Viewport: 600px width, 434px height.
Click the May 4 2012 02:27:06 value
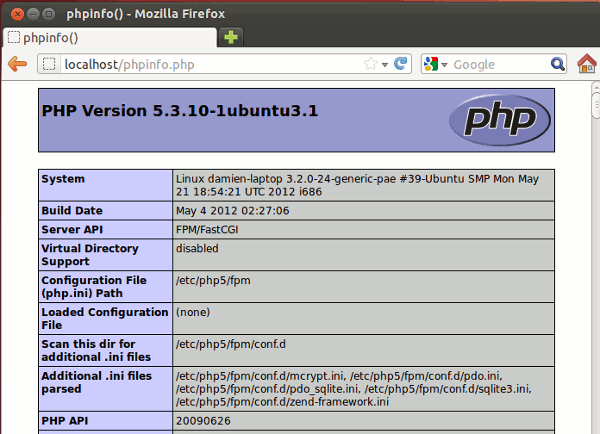[232, 210]
